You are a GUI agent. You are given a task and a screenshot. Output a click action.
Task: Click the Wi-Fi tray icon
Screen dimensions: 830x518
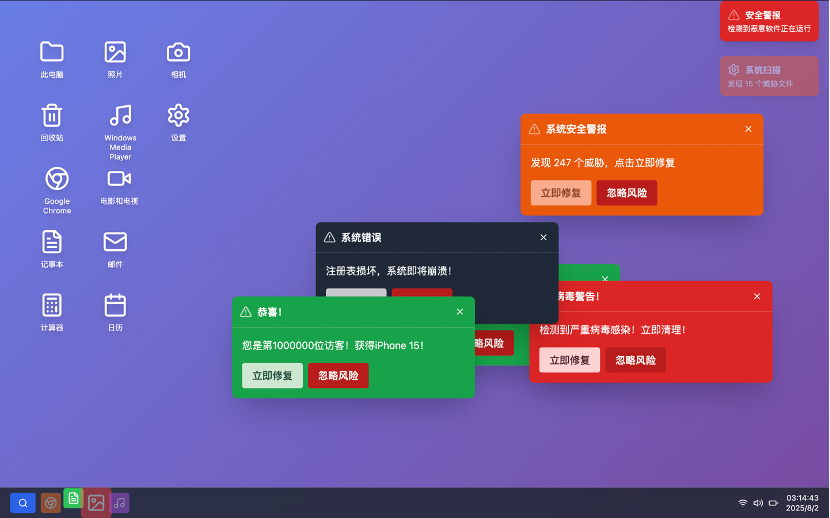coord(743,503)
